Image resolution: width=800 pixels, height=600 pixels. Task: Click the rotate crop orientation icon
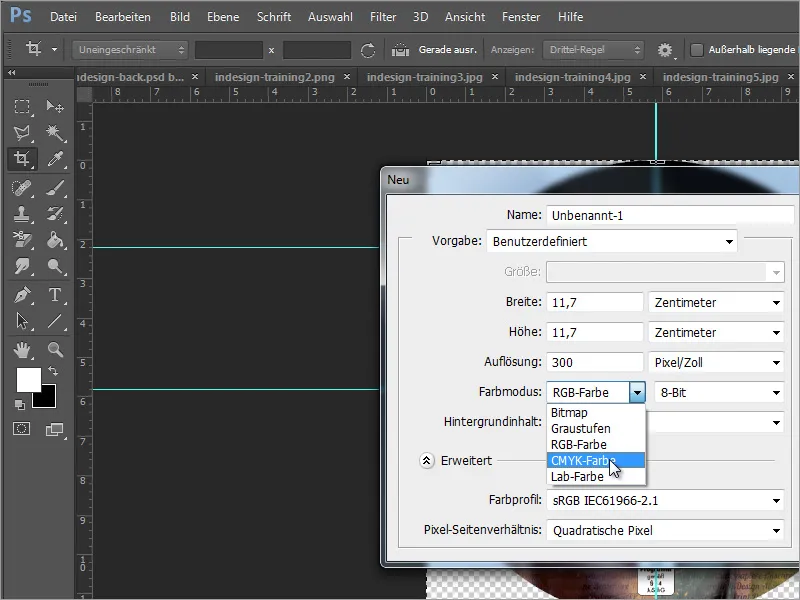(x=367, y=50)
